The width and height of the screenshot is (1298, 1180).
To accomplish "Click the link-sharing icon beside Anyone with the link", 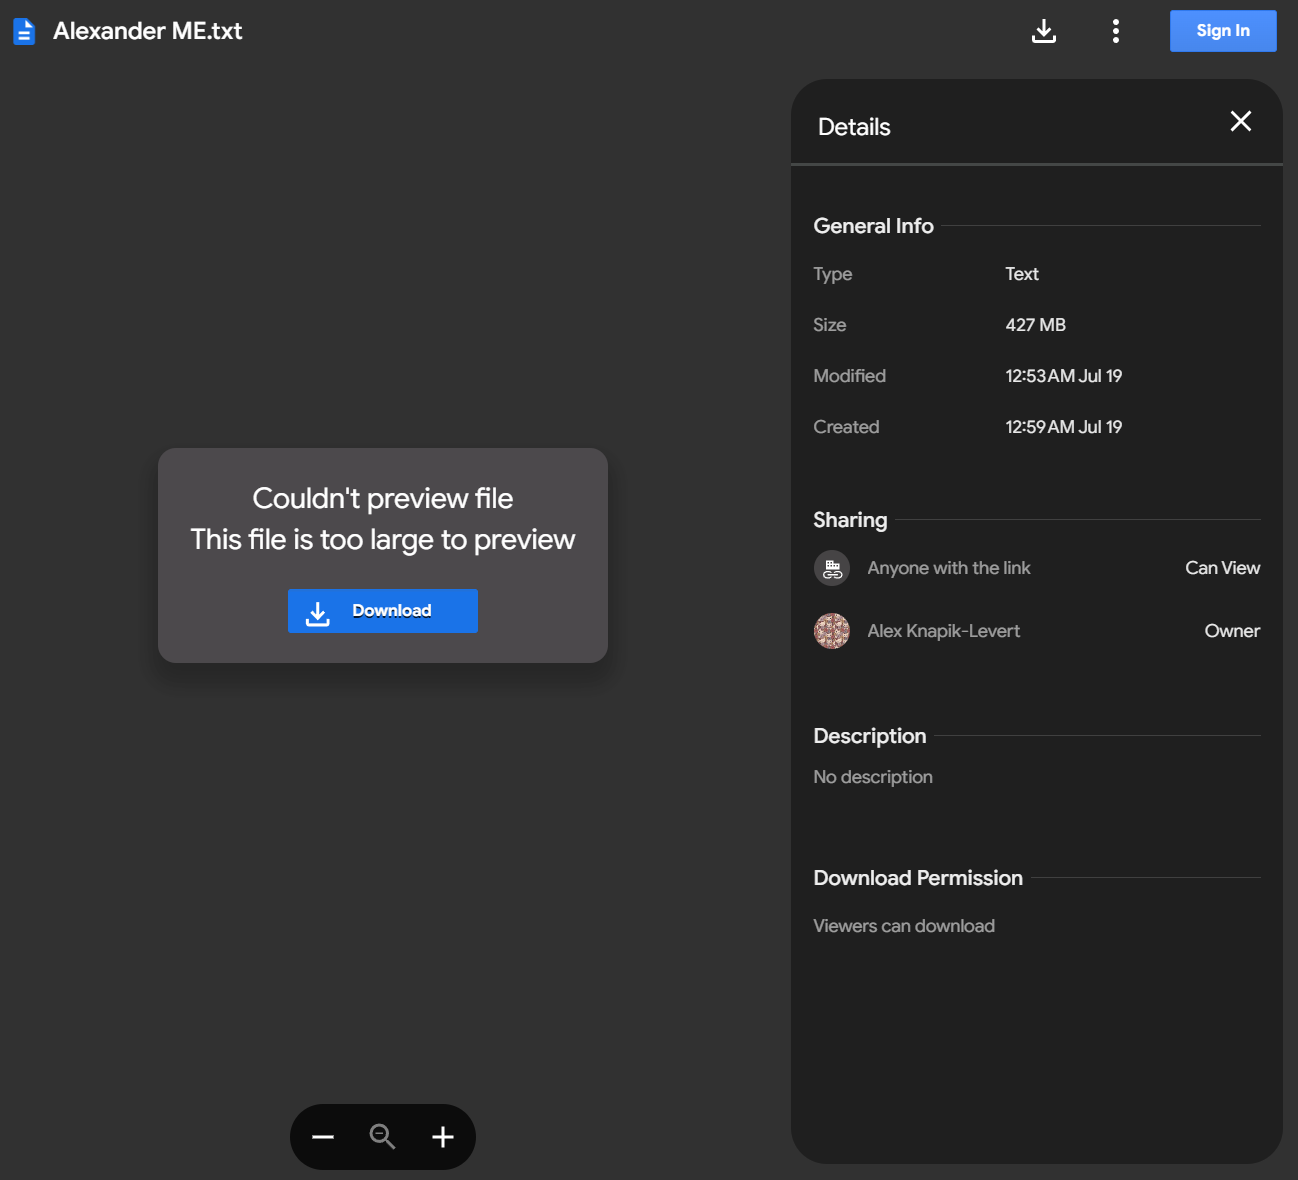I will click(x=832, y=568).
